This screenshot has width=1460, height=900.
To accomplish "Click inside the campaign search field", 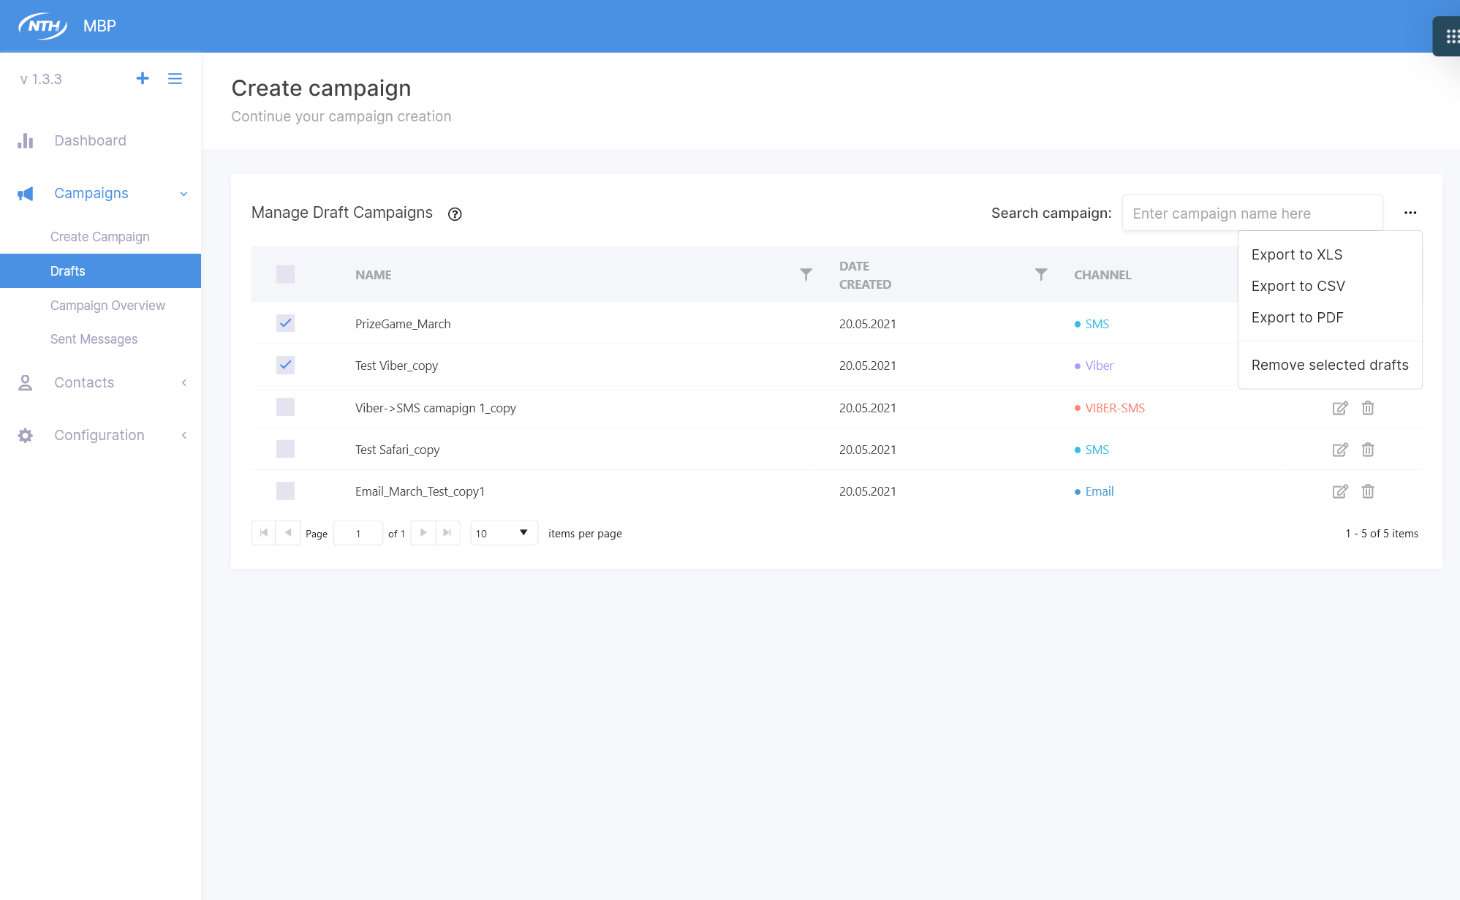I will (x=1252, y=213).
